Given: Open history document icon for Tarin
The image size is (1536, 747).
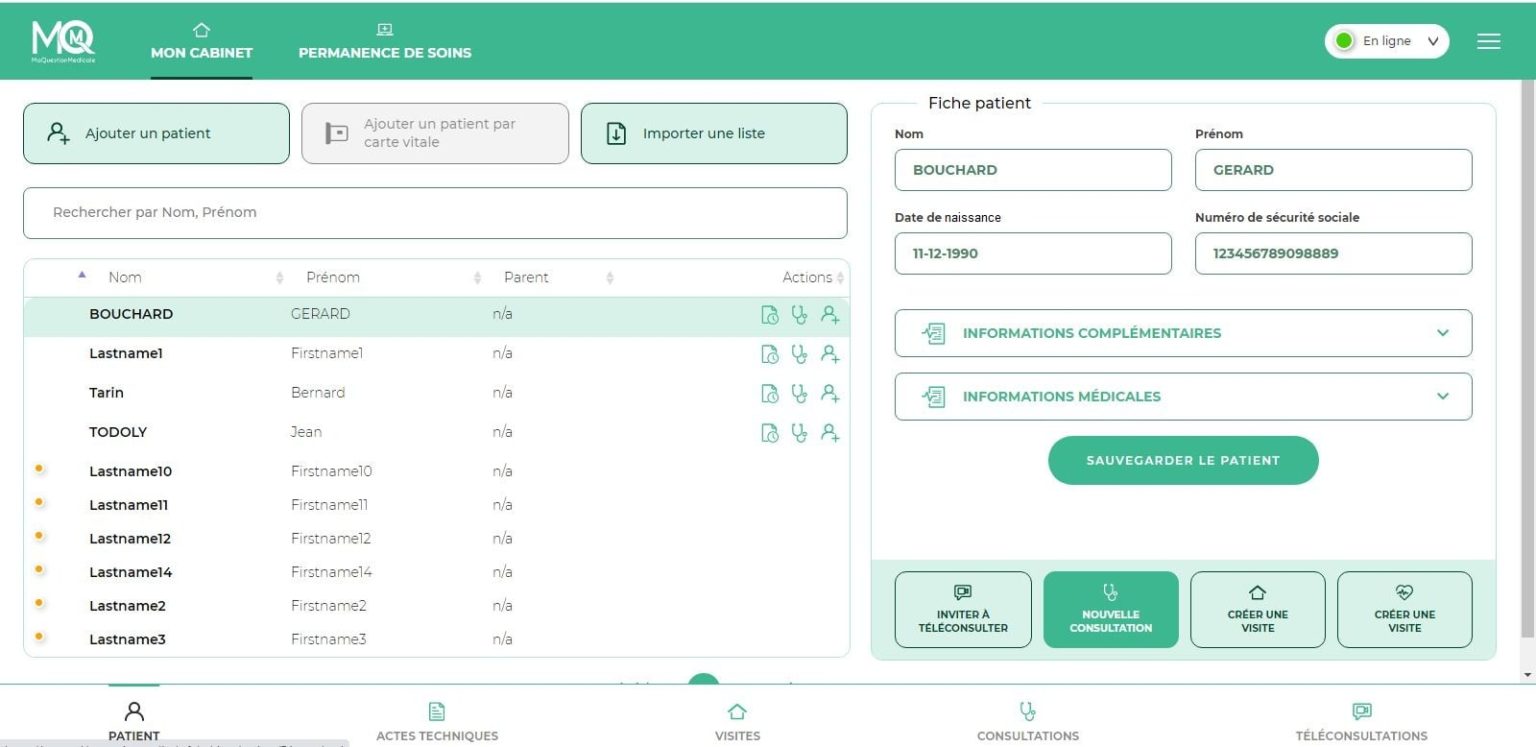Looking at the screenshot, I should tap(770, 393).
